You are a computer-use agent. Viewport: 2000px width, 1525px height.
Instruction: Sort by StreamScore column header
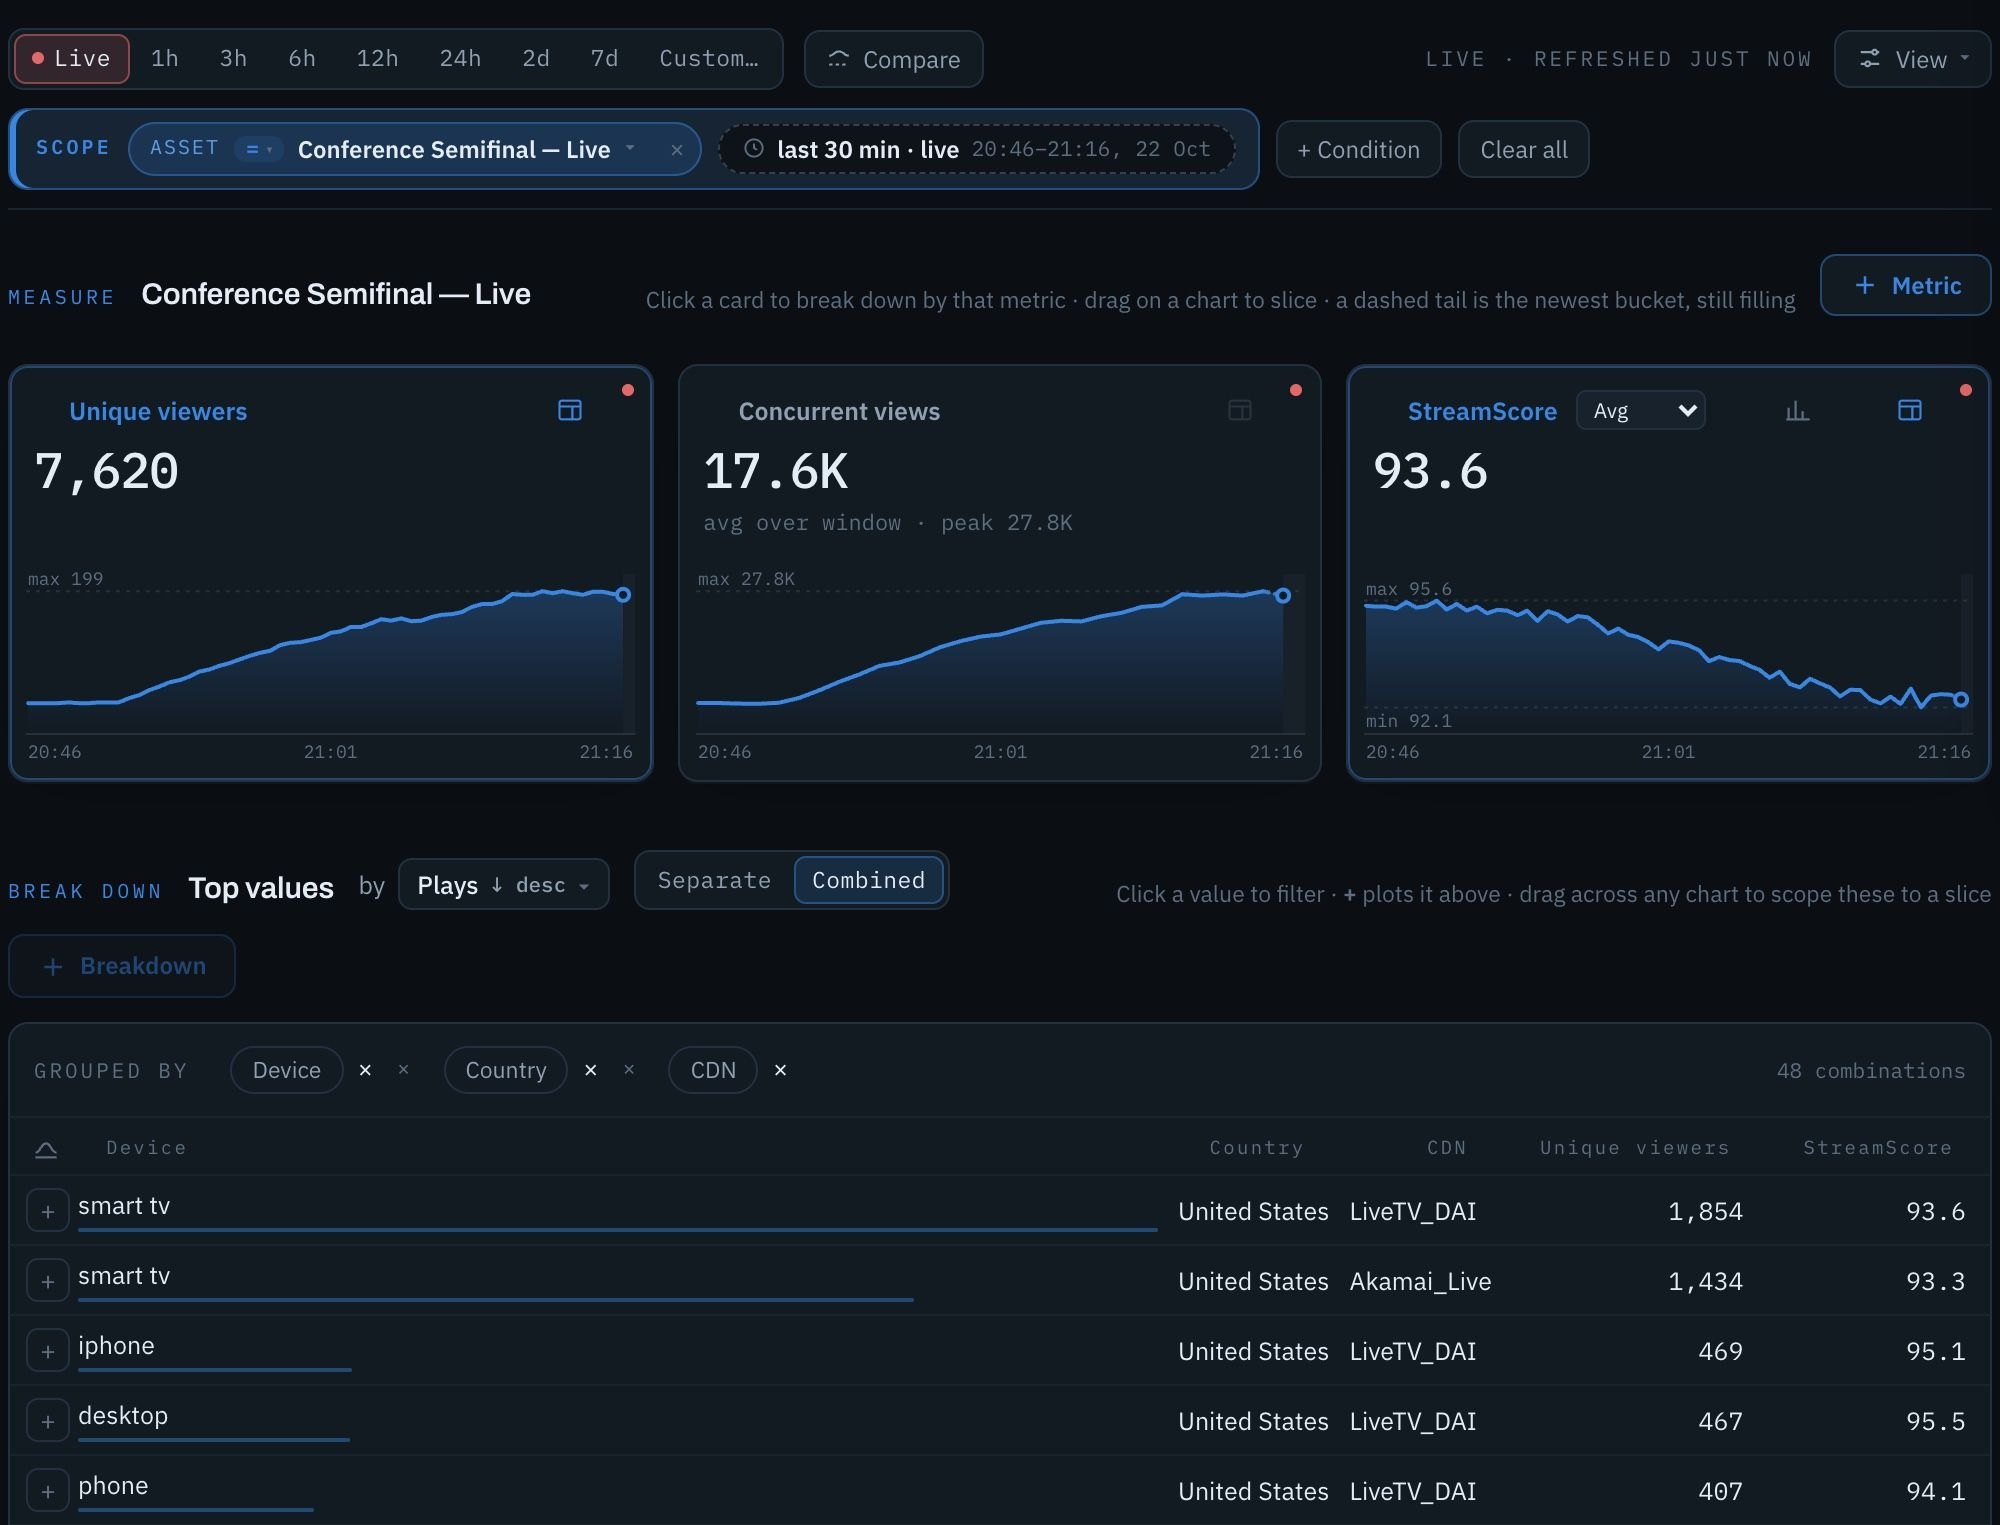click(x=1877, y=1148)
